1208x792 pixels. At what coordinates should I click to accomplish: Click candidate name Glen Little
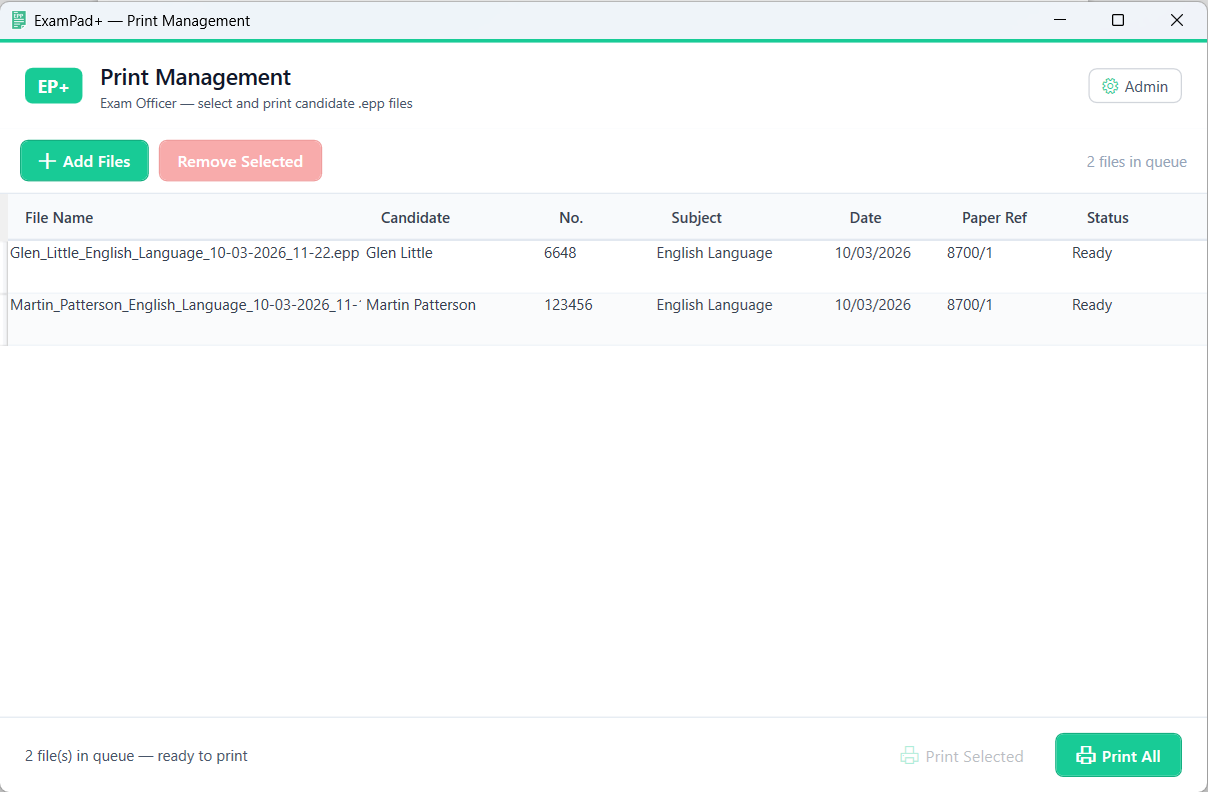(399, 254)
